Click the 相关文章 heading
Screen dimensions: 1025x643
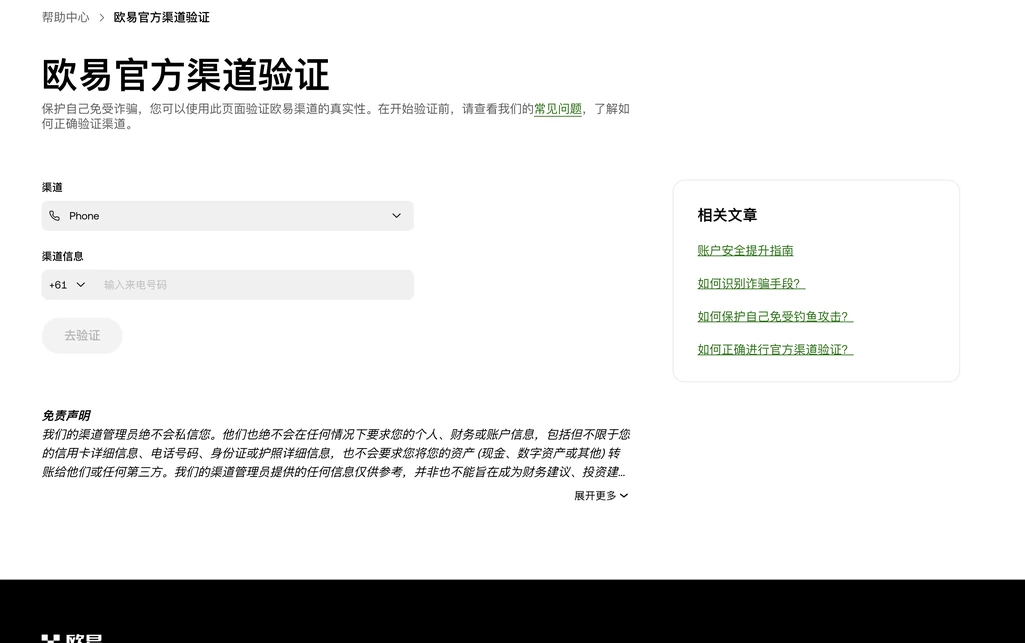coord(727,215)
